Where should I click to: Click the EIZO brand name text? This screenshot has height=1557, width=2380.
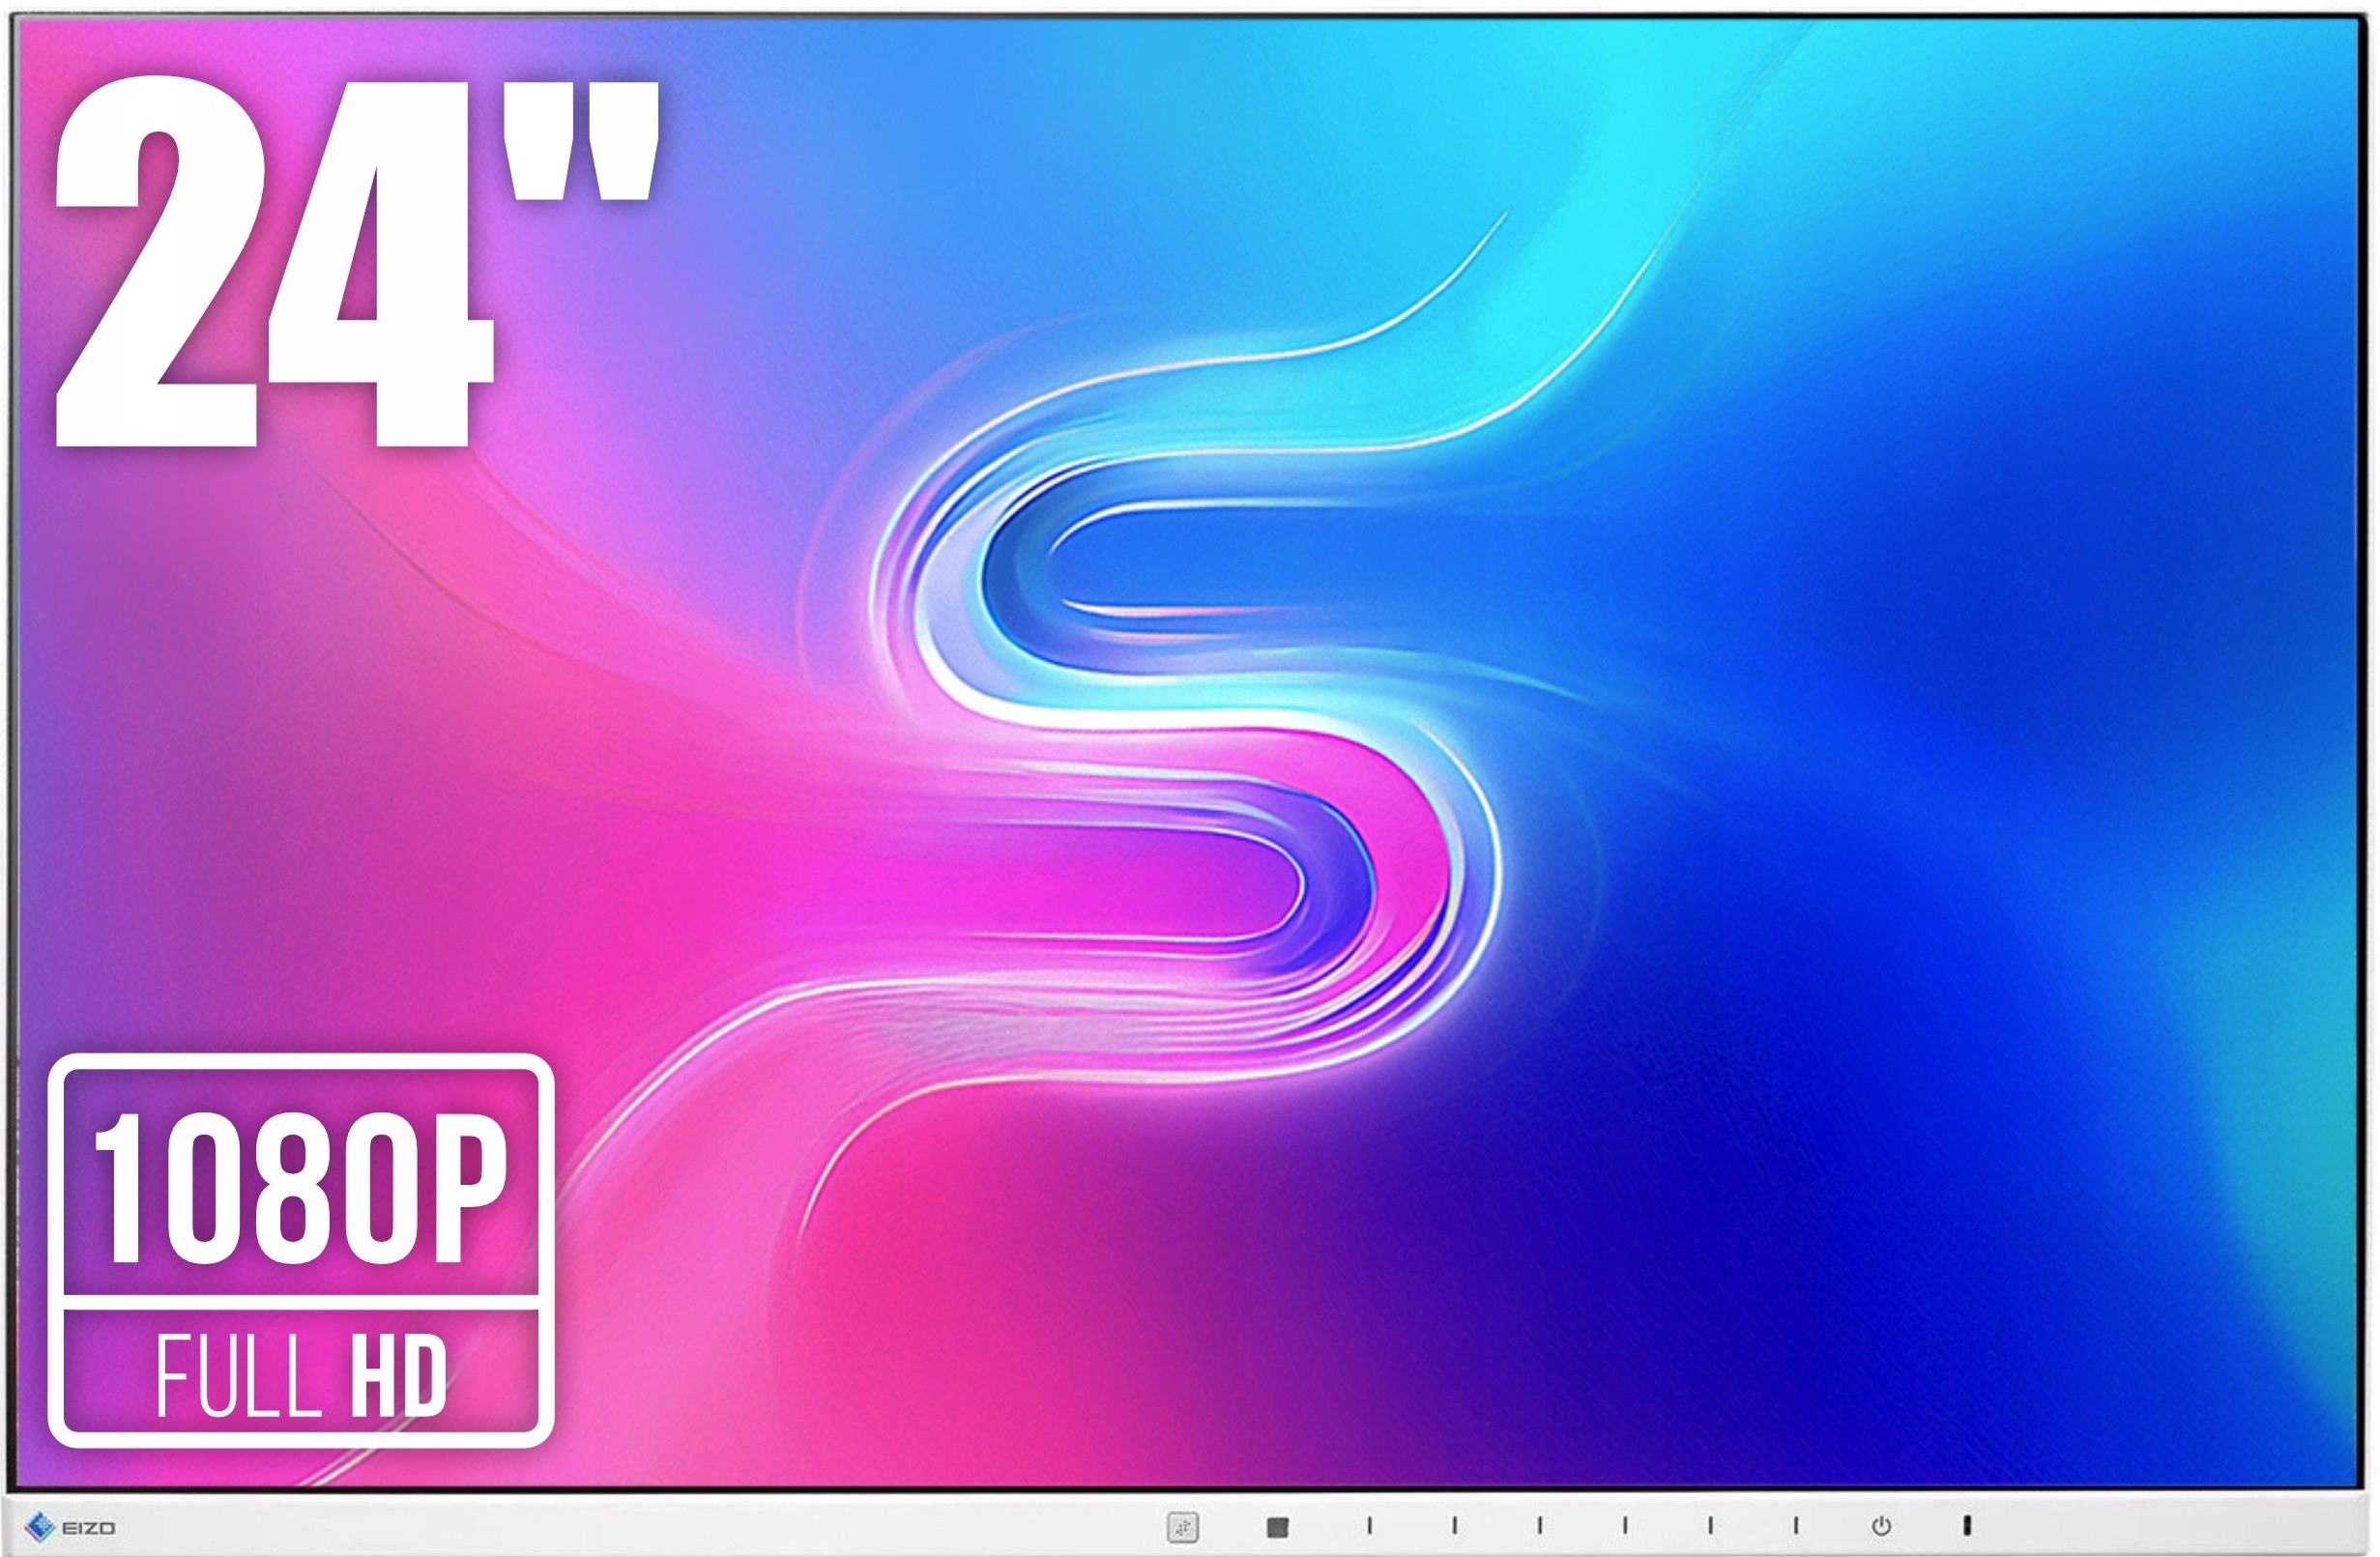click(x=89, y=1528)
